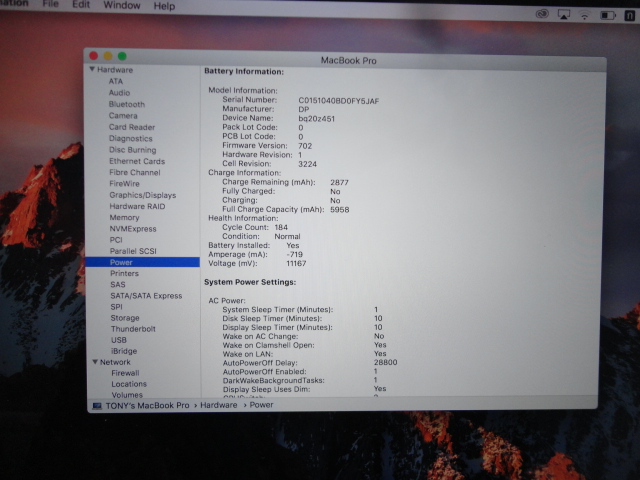This screenshot has height=480, width=640.
Task: Open the Edit menu
Action: point(81,4)
